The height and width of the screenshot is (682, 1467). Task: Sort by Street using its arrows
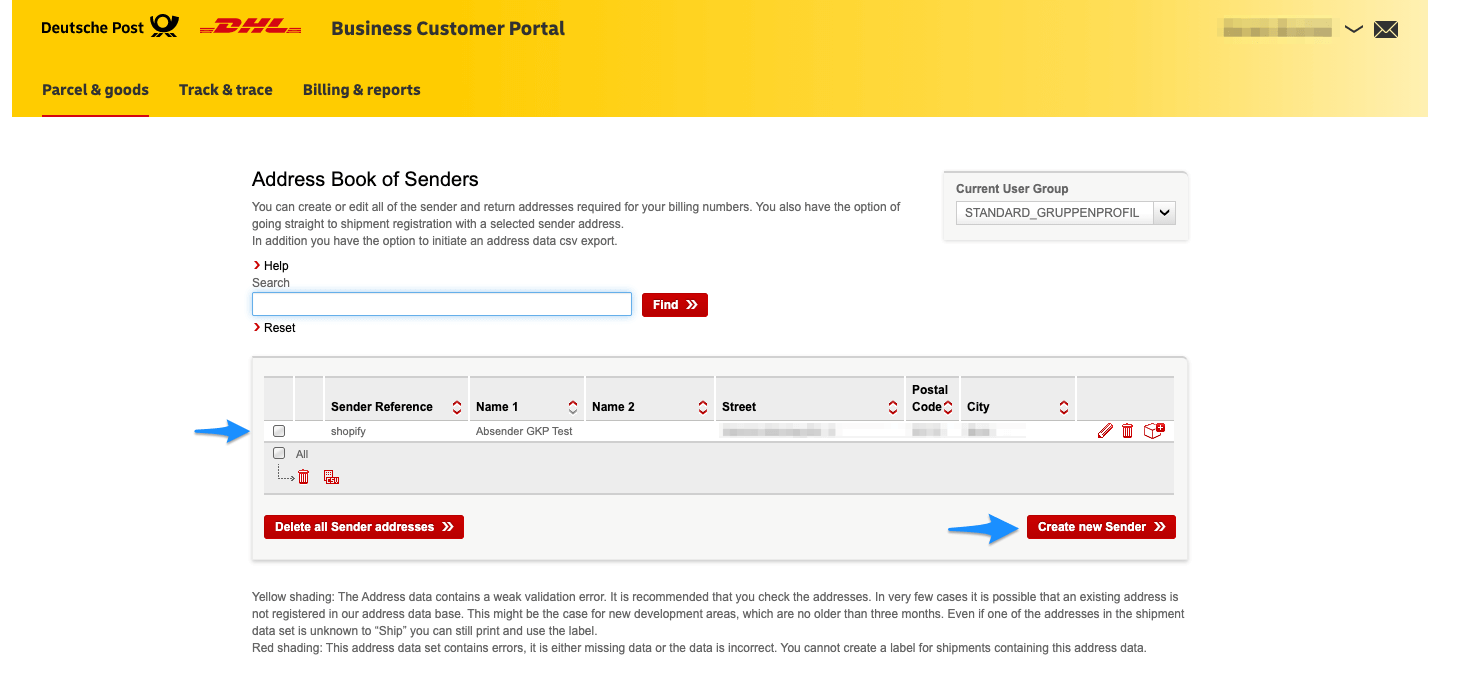893,407
